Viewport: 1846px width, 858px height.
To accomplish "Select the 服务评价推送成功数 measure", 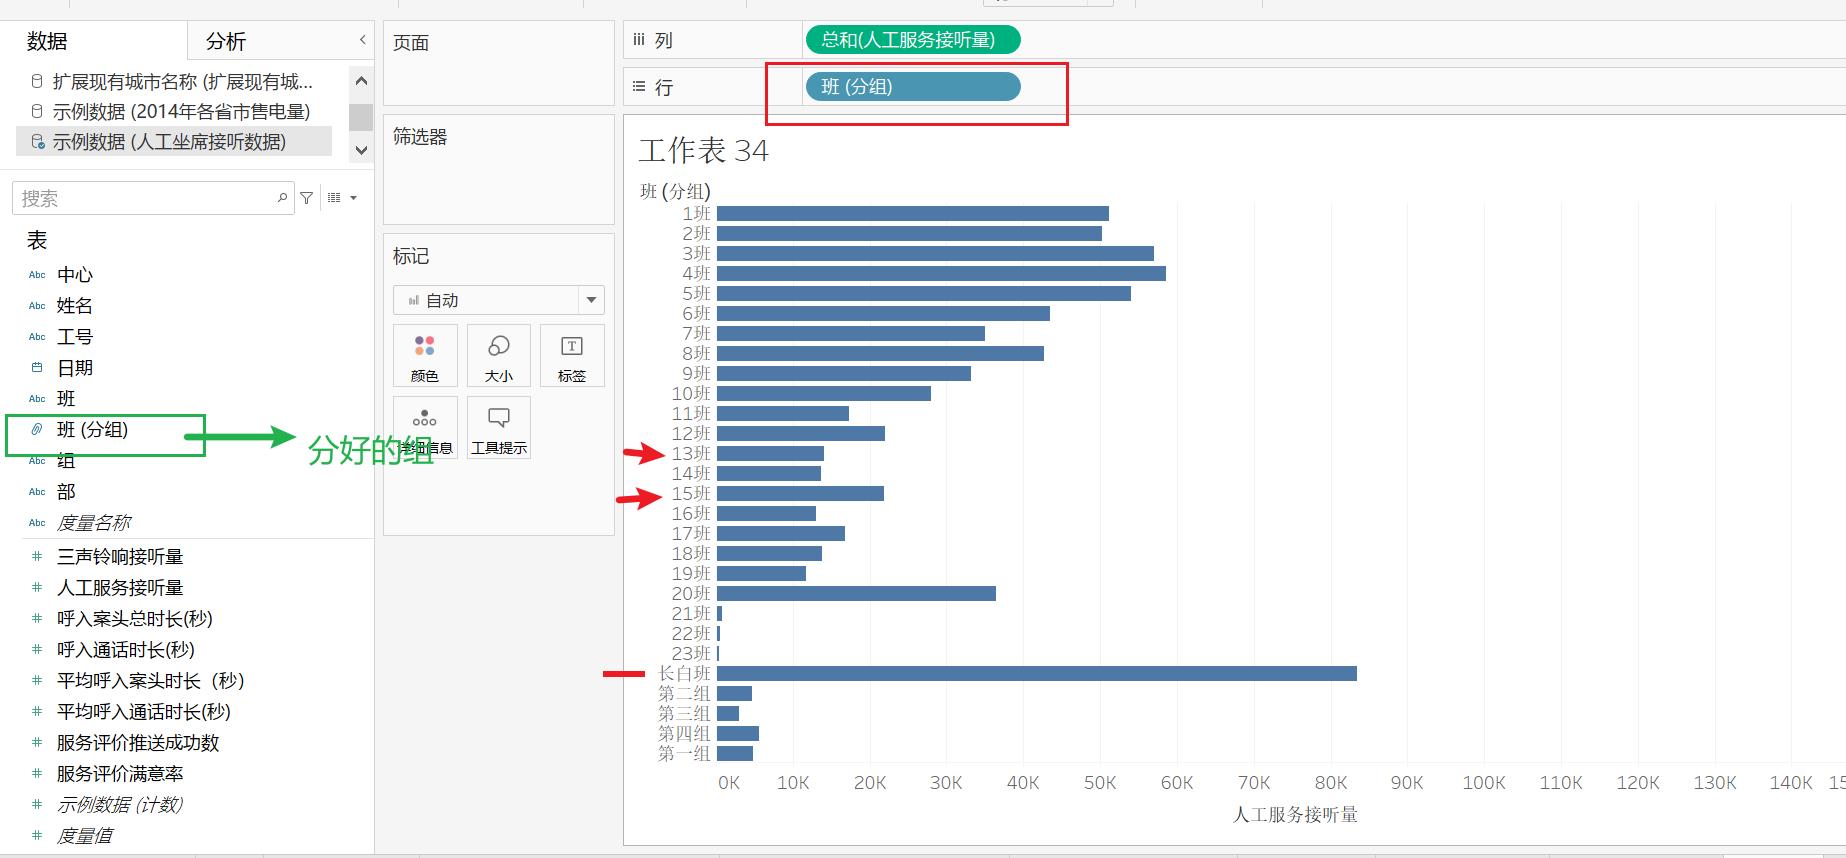I will 138,742.
